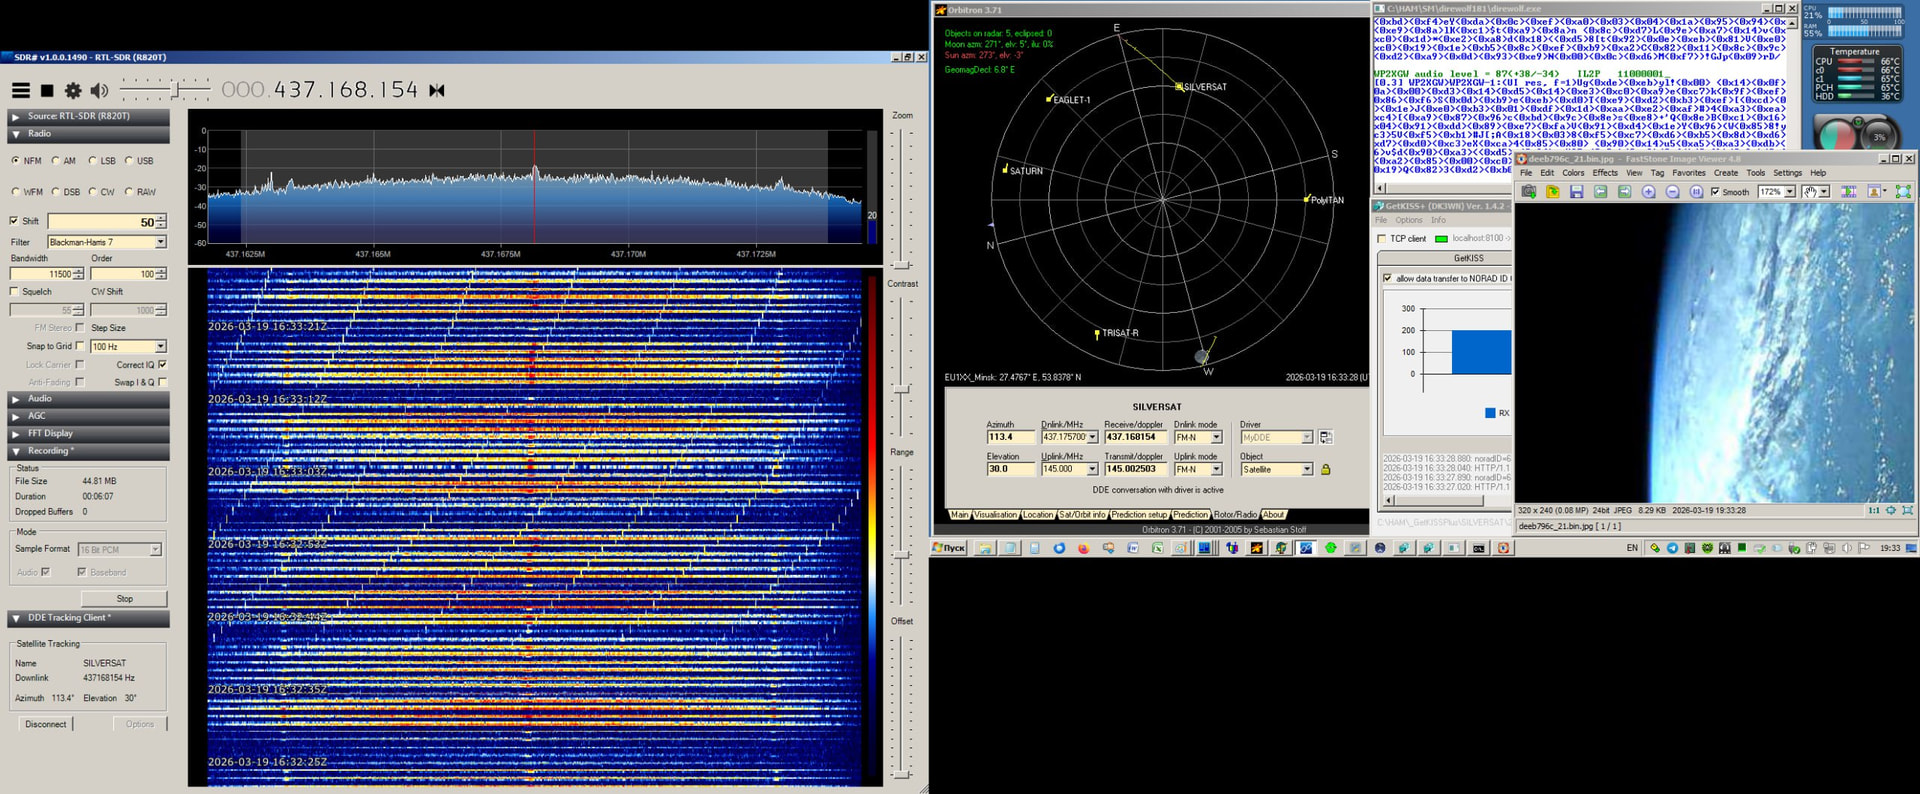Click the FastStone fullscreen icon
Screen dimensions: 1920x794
pos(1903,192)
